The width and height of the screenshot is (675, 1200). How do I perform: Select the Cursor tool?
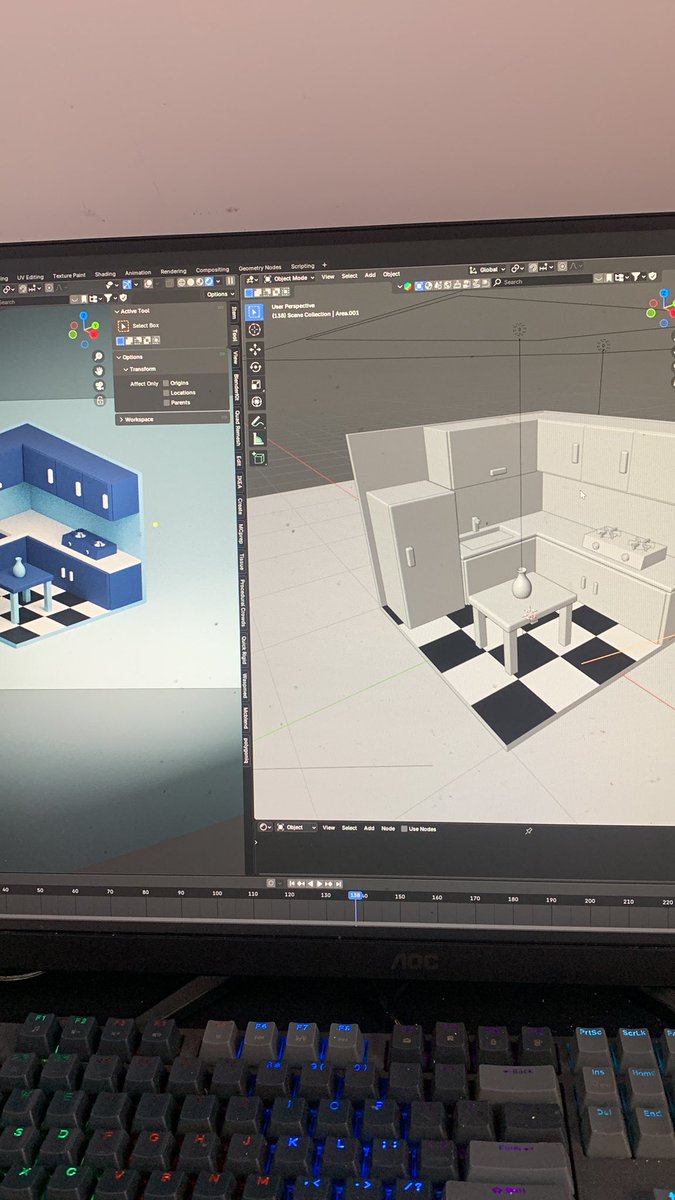tap(255, 330)
